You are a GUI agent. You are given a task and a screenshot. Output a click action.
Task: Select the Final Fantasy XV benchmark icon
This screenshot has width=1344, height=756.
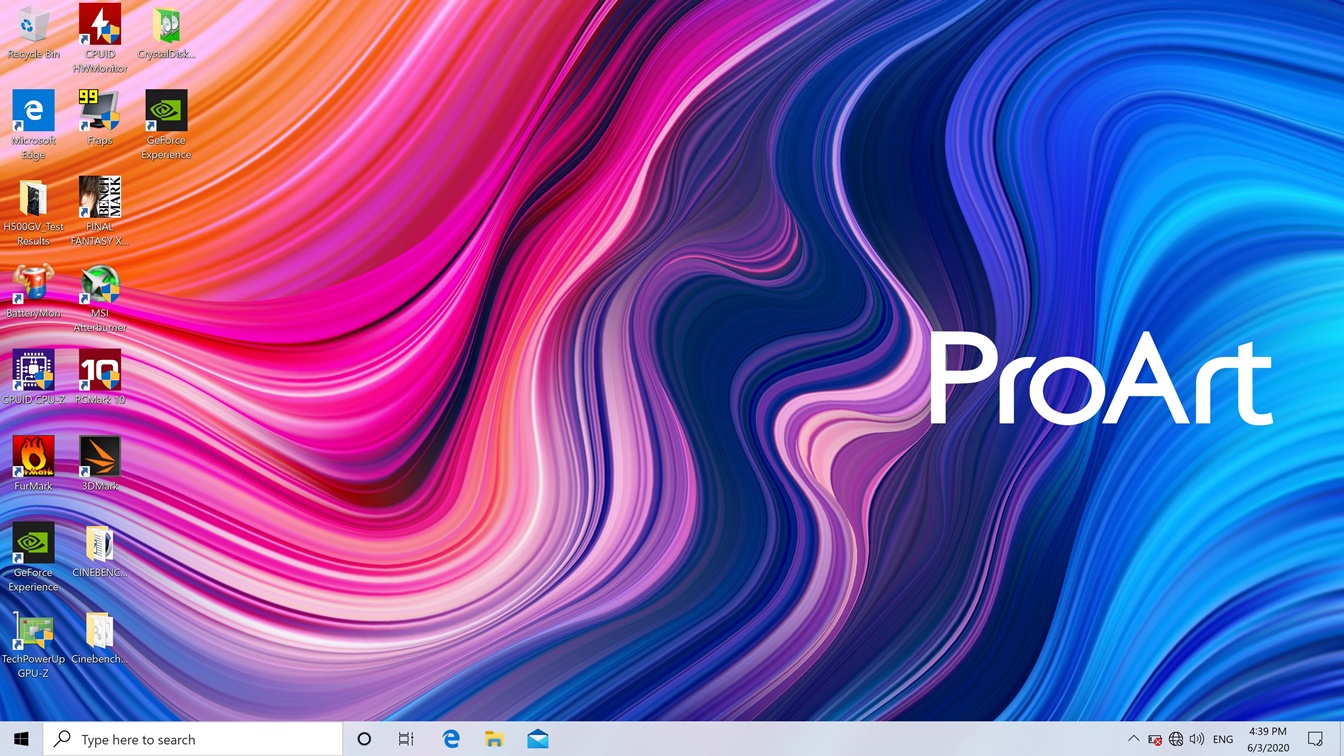click(100, 212)
